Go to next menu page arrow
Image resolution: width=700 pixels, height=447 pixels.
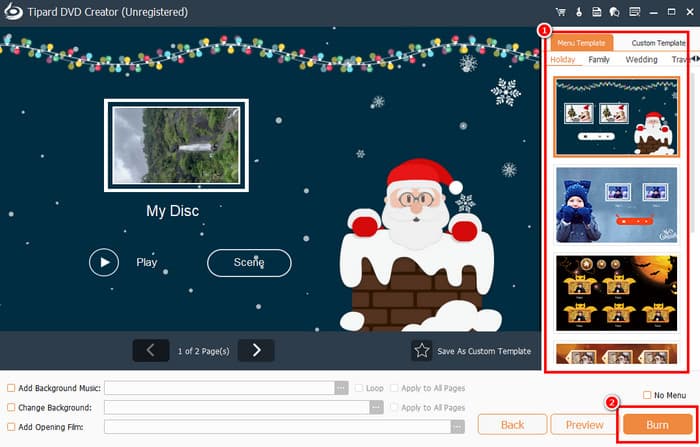tap(256, 350)
